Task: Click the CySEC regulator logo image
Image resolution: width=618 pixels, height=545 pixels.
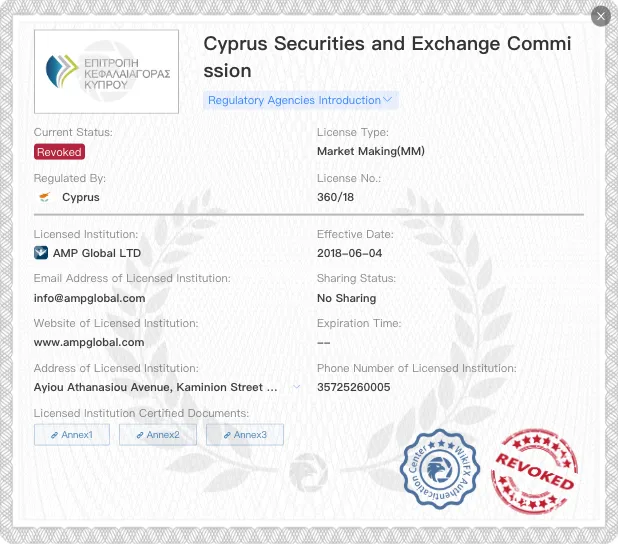Action: pos(106,72)
